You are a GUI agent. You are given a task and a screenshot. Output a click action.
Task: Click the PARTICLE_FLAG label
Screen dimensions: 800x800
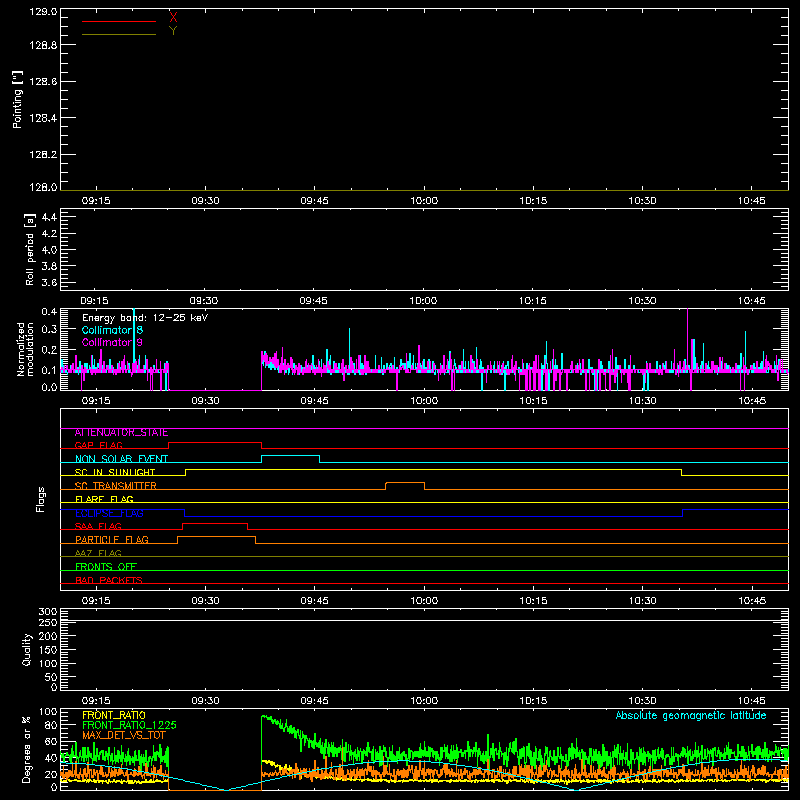(x=112, y=540)
